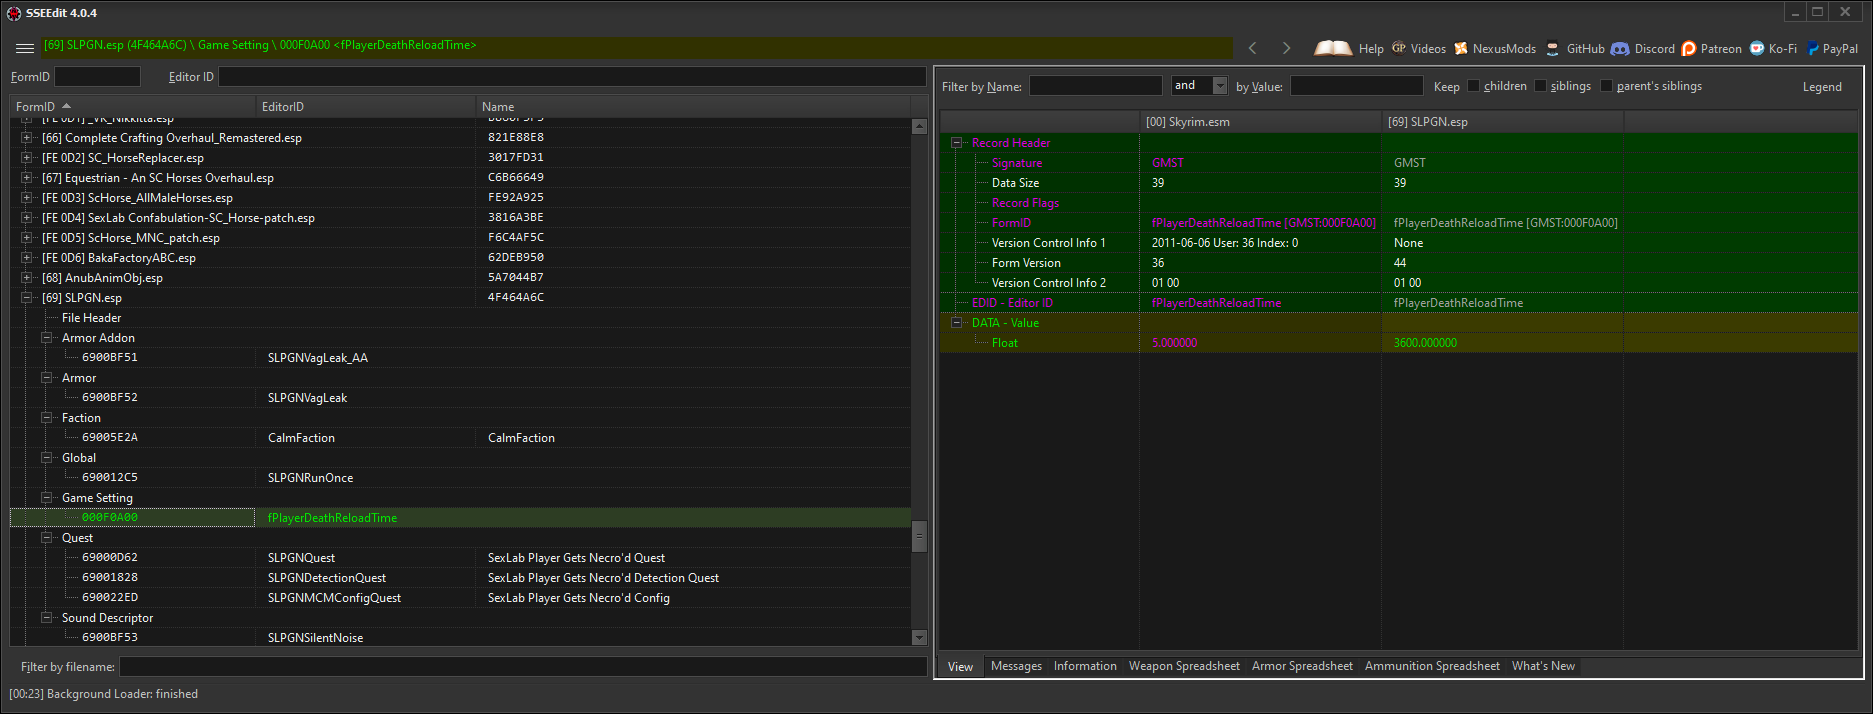Sort by Name column header
Viewport: 1873px width, 714px height.
coord(693,107)
